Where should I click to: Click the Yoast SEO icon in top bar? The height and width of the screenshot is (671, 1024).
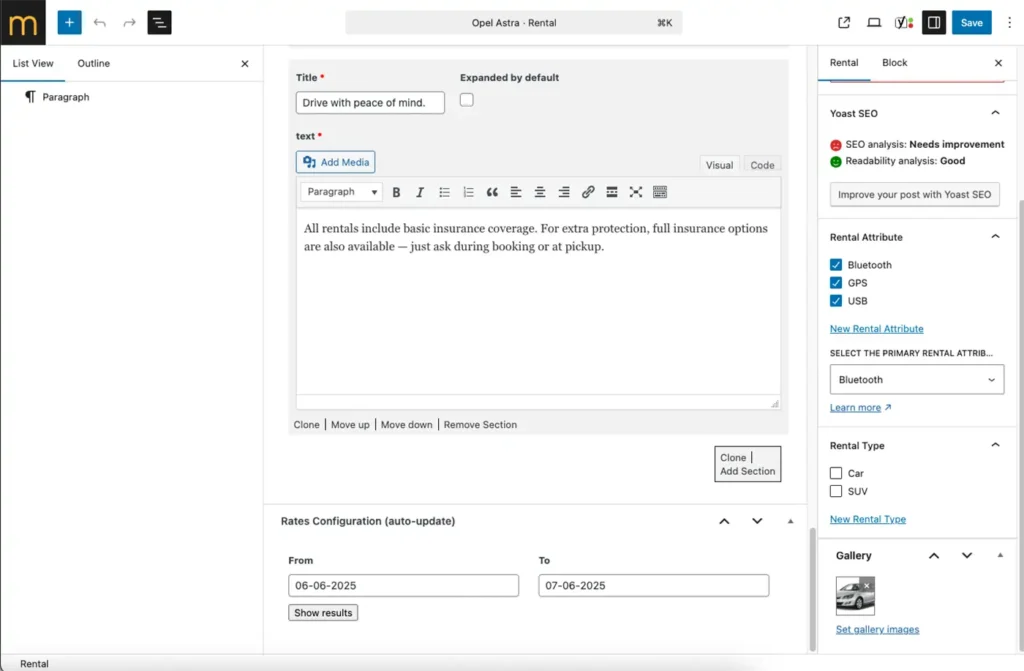click(x=903, y=22)
